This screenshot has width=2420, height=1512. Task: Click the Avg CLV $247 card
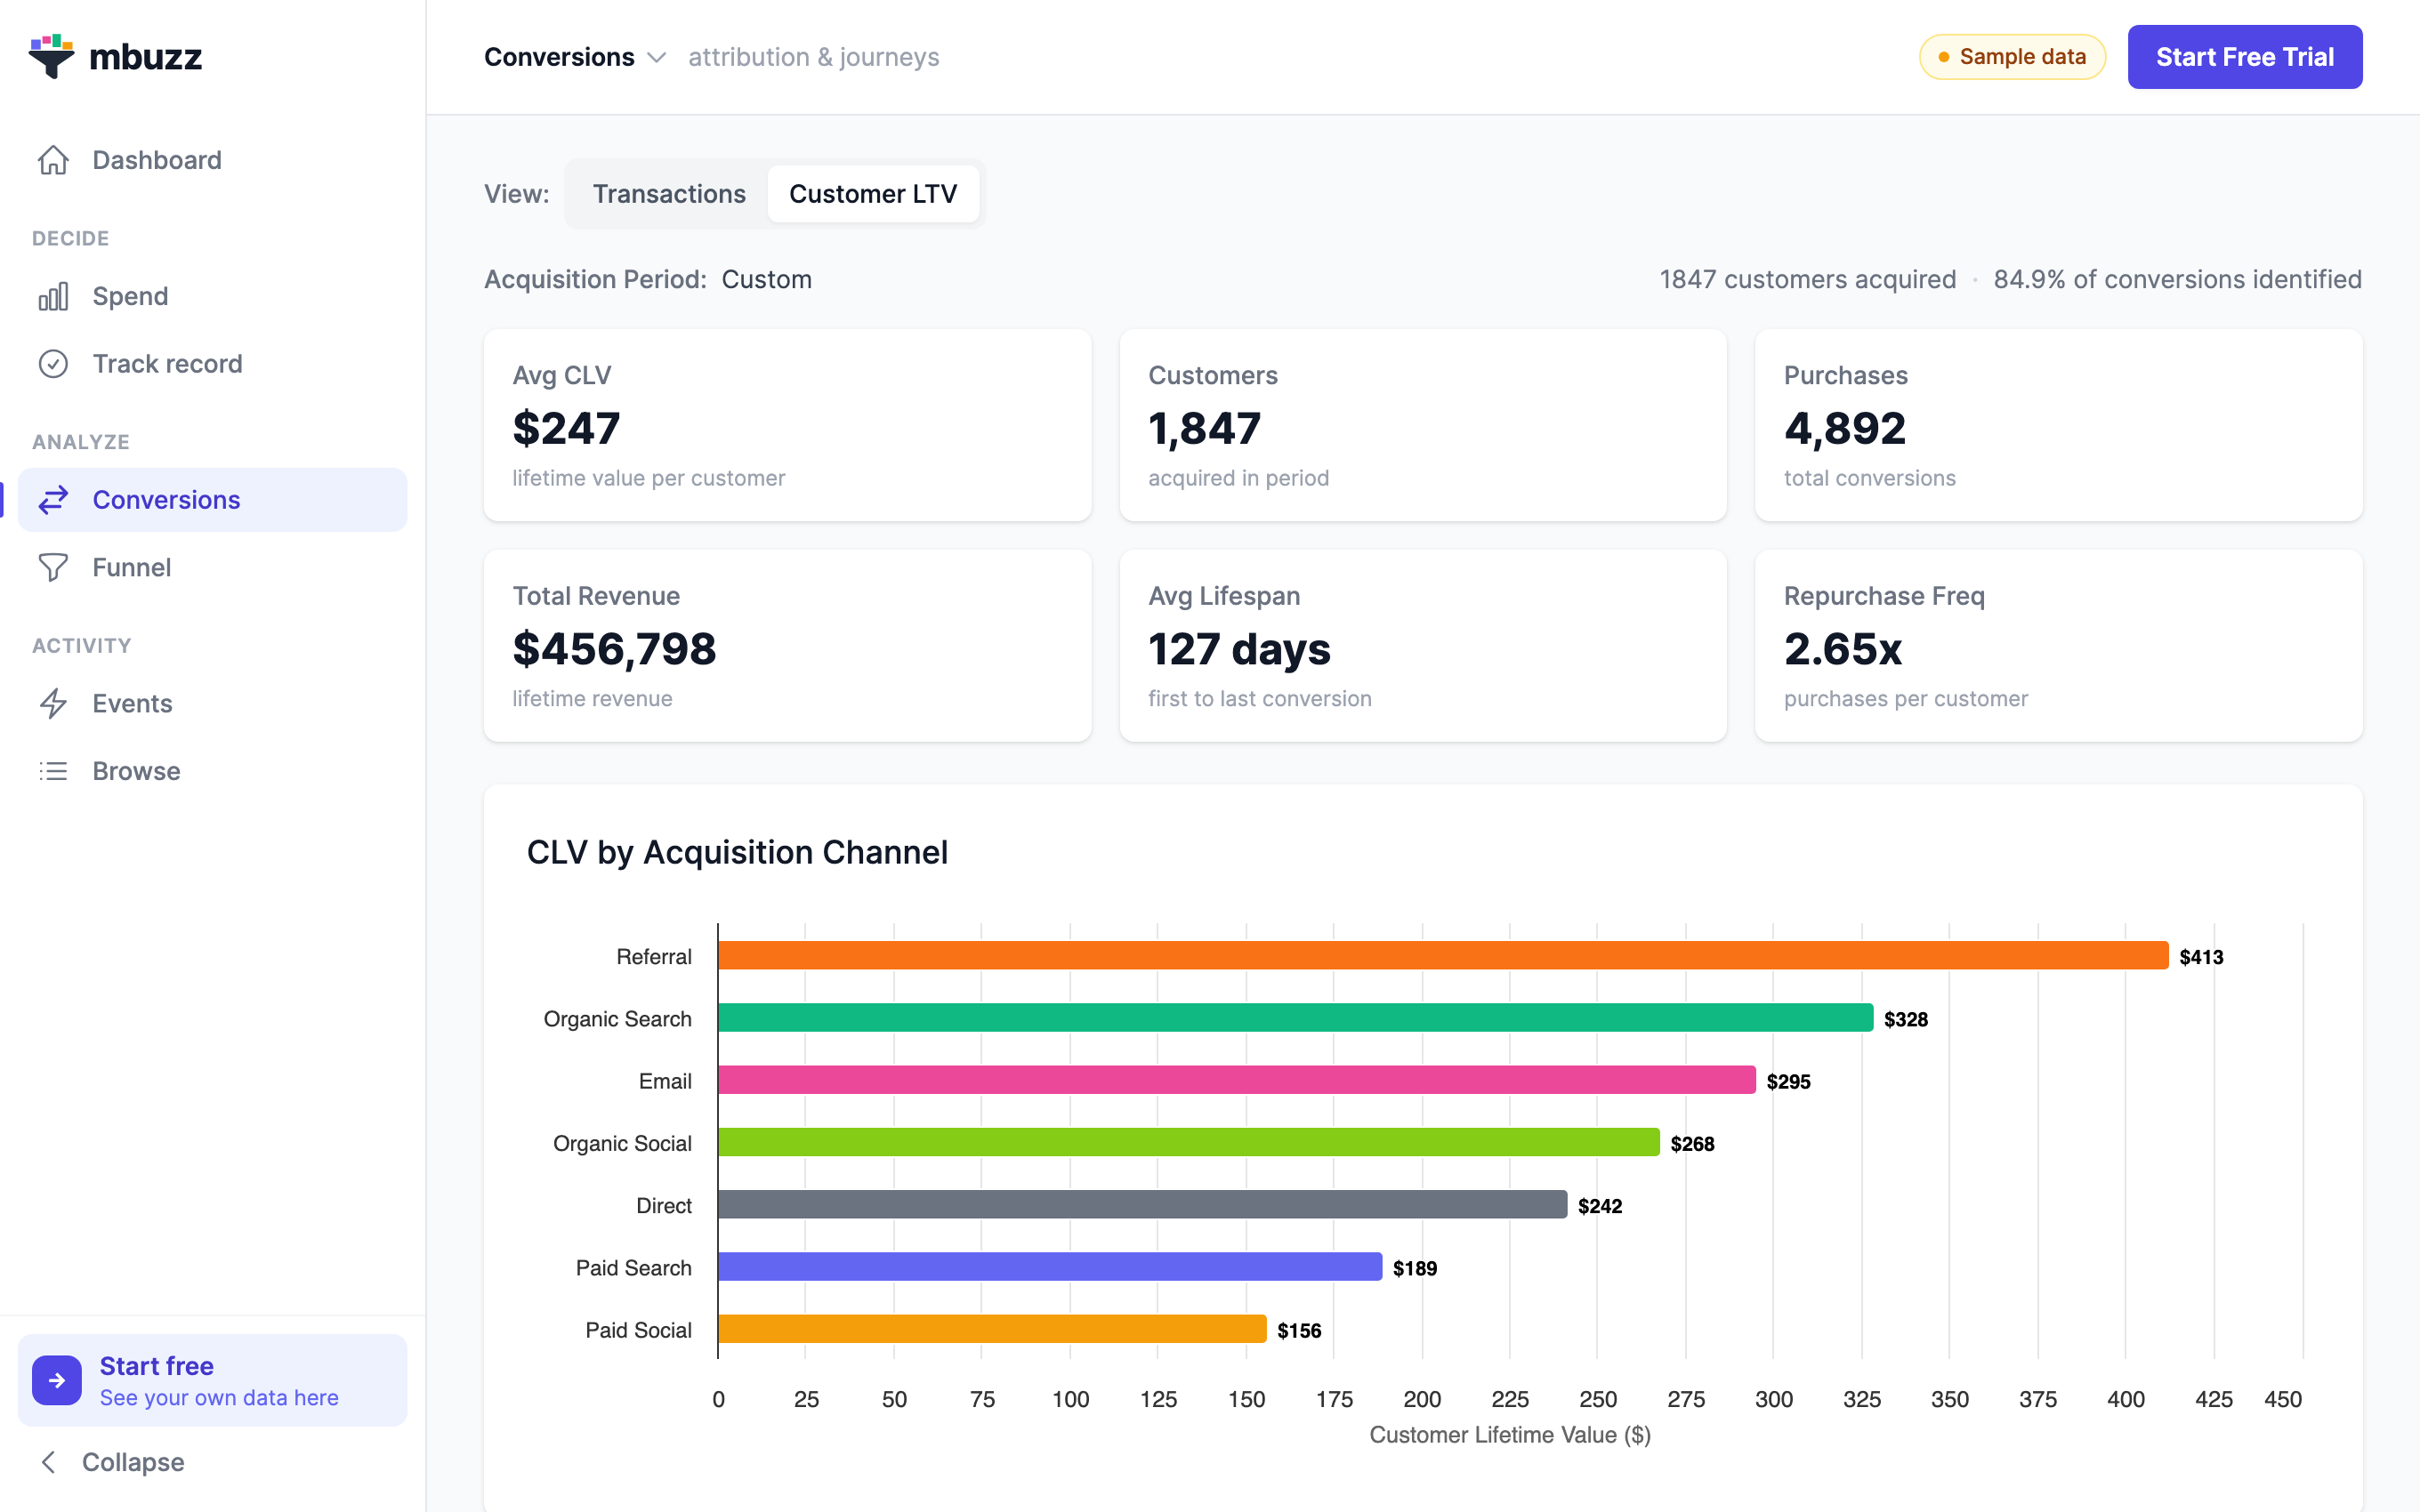pyautogui.click(x=787, y=425)
